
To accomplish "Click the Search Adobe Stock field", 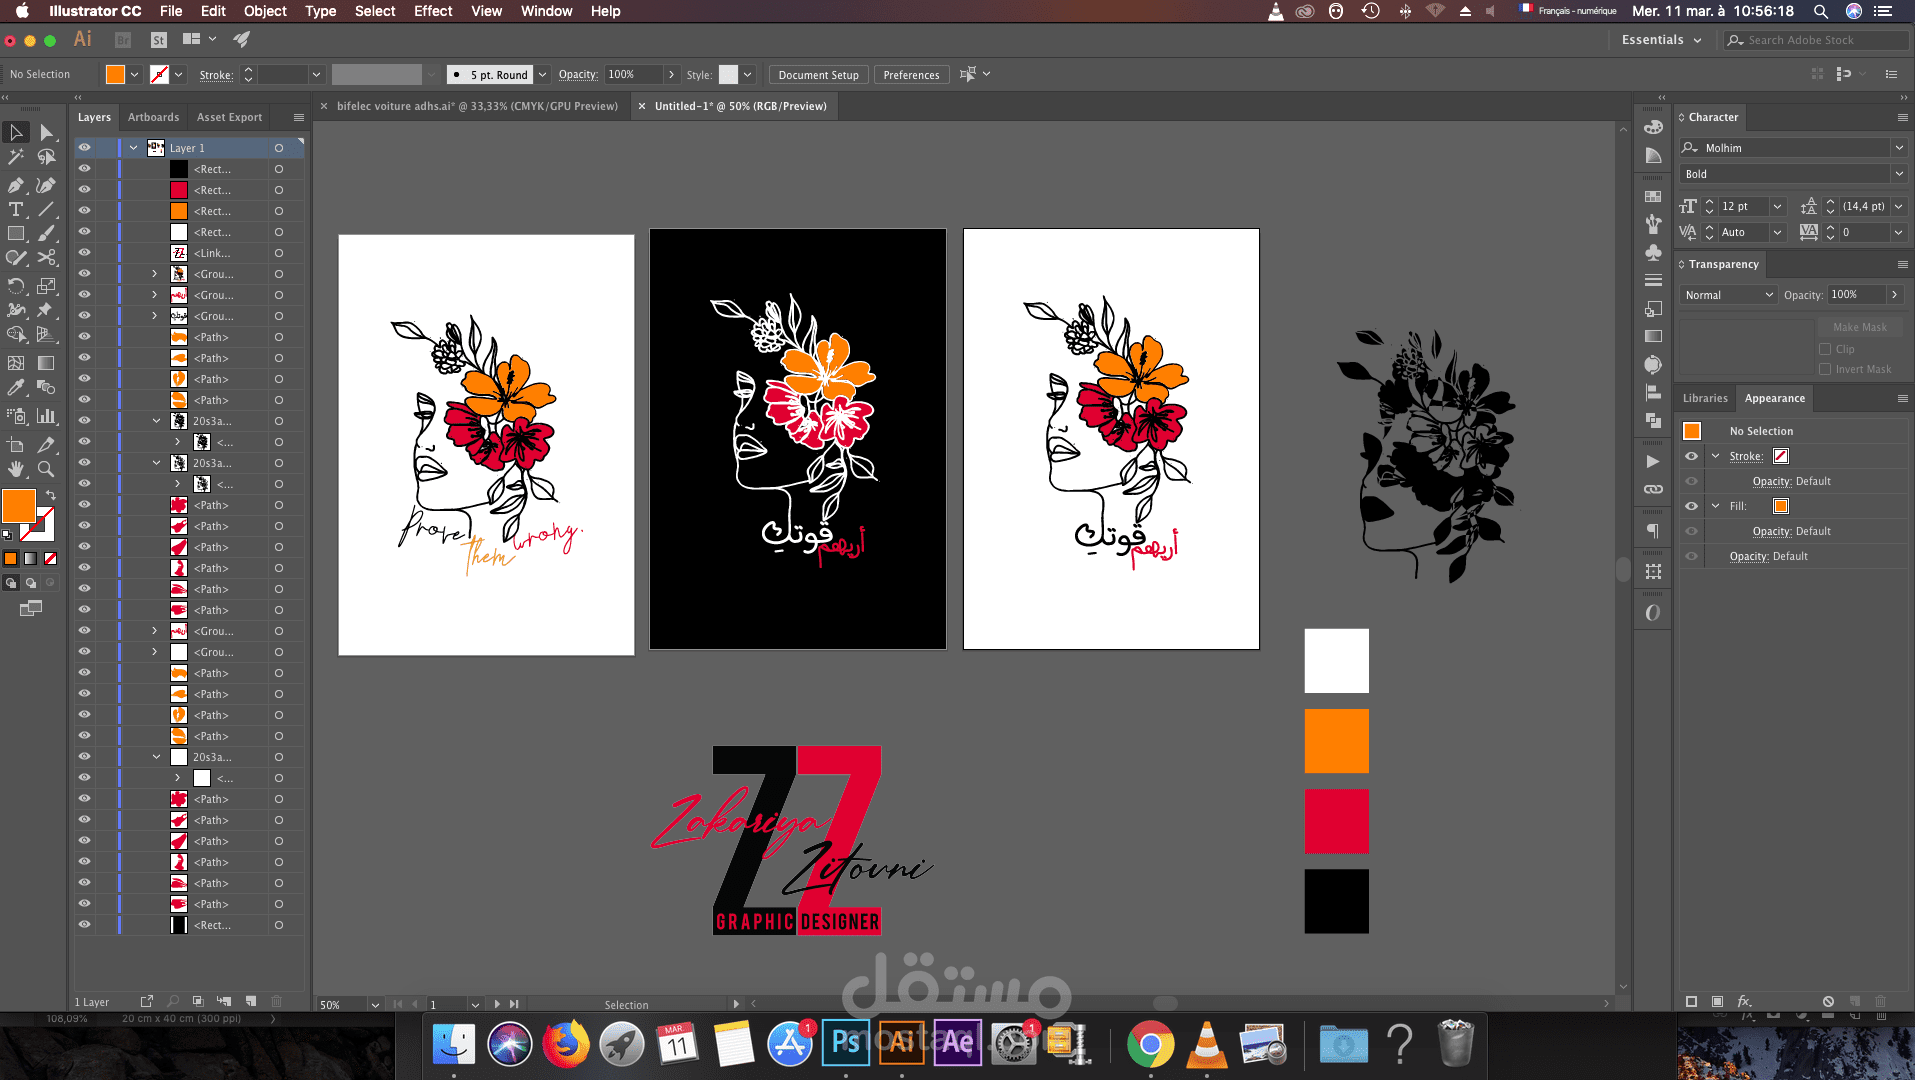I will coord(1818,40).
